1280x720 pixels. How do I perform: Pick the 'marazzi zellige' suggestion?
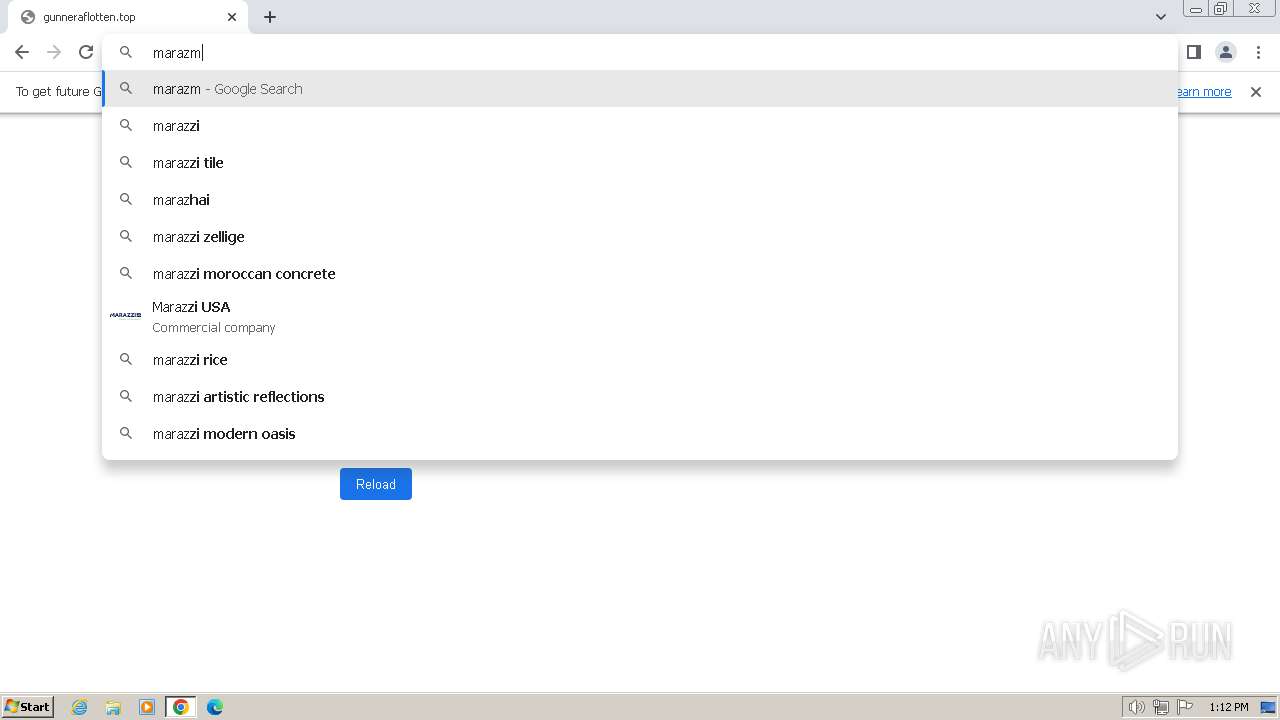click(640, 237)
